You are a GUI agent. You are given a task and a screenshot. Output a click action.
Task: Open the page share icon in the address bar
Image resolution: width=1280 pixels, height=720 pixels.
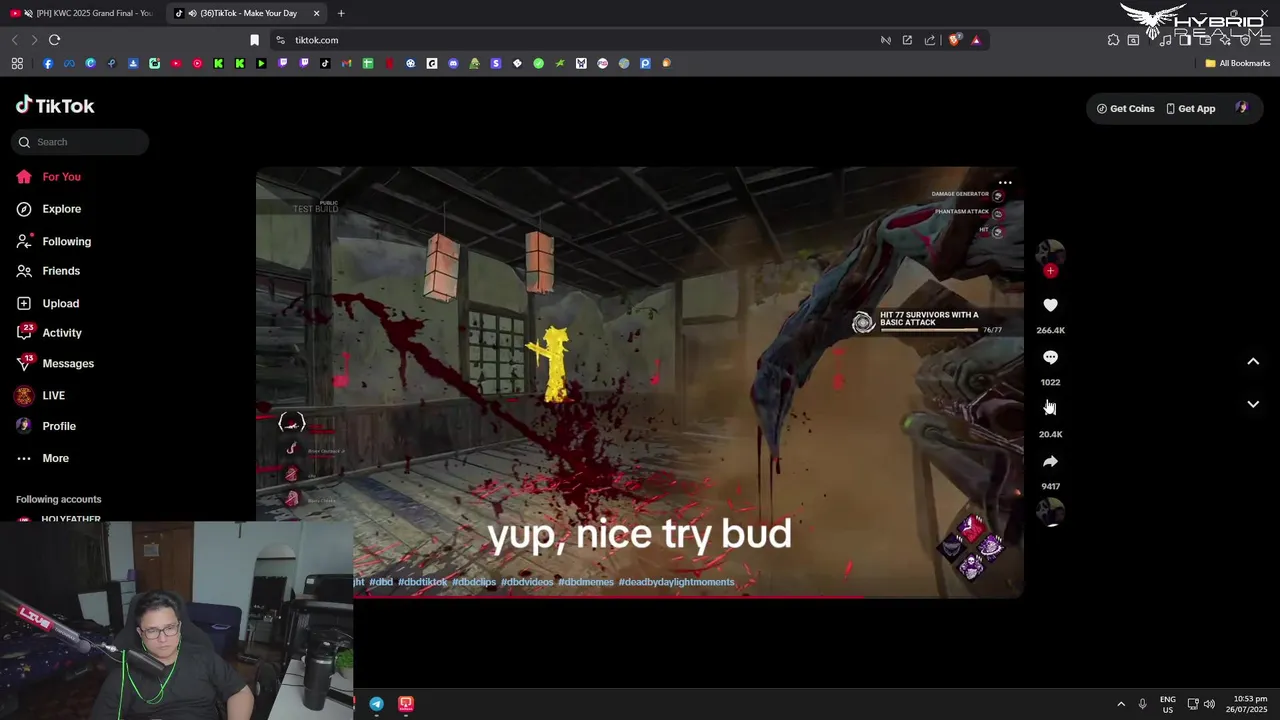click(929, 40)
